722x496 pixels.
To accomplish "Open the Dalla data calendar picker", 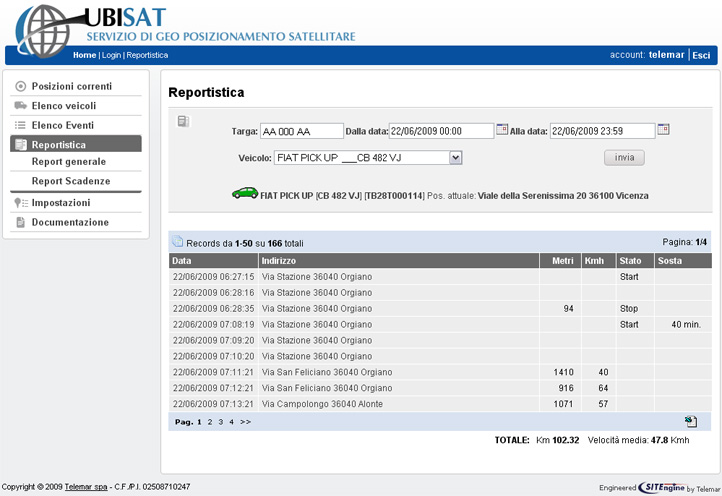I will [502, 129].
